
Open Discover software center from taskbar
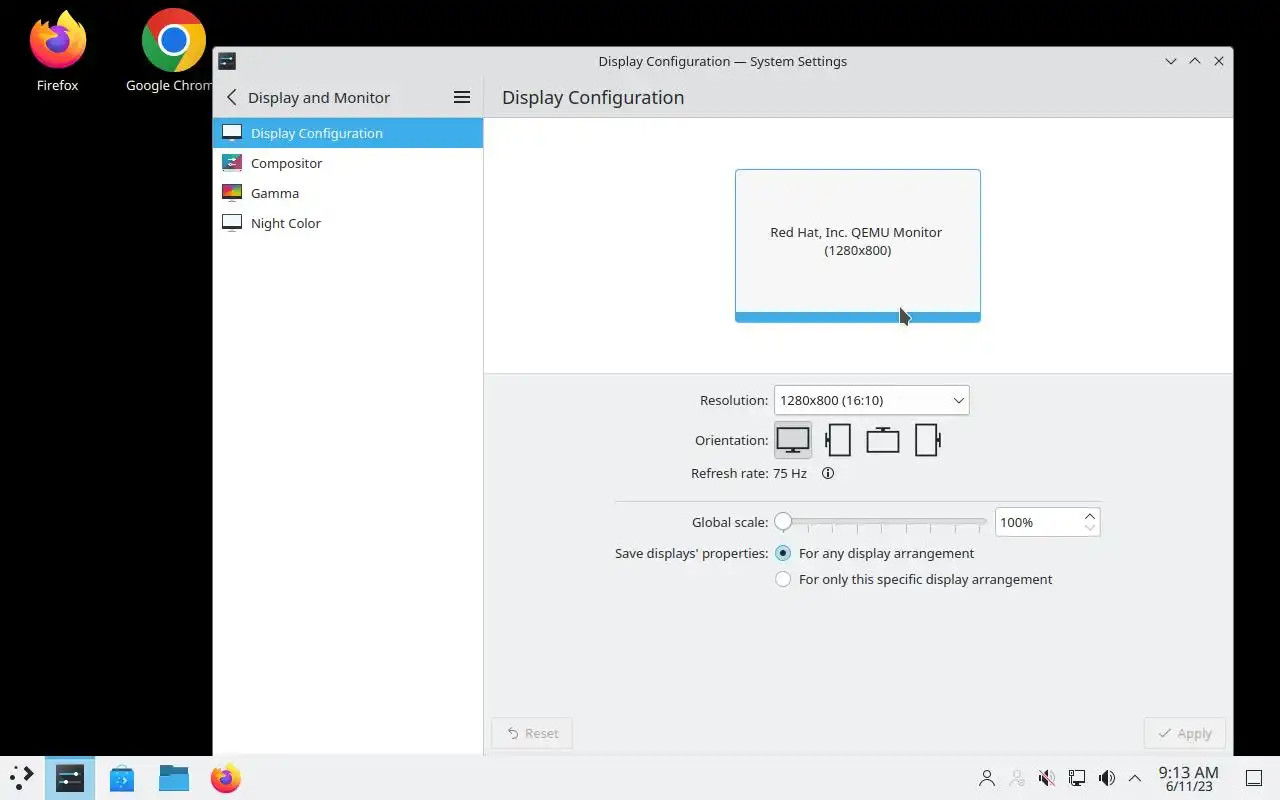(122, 778)
